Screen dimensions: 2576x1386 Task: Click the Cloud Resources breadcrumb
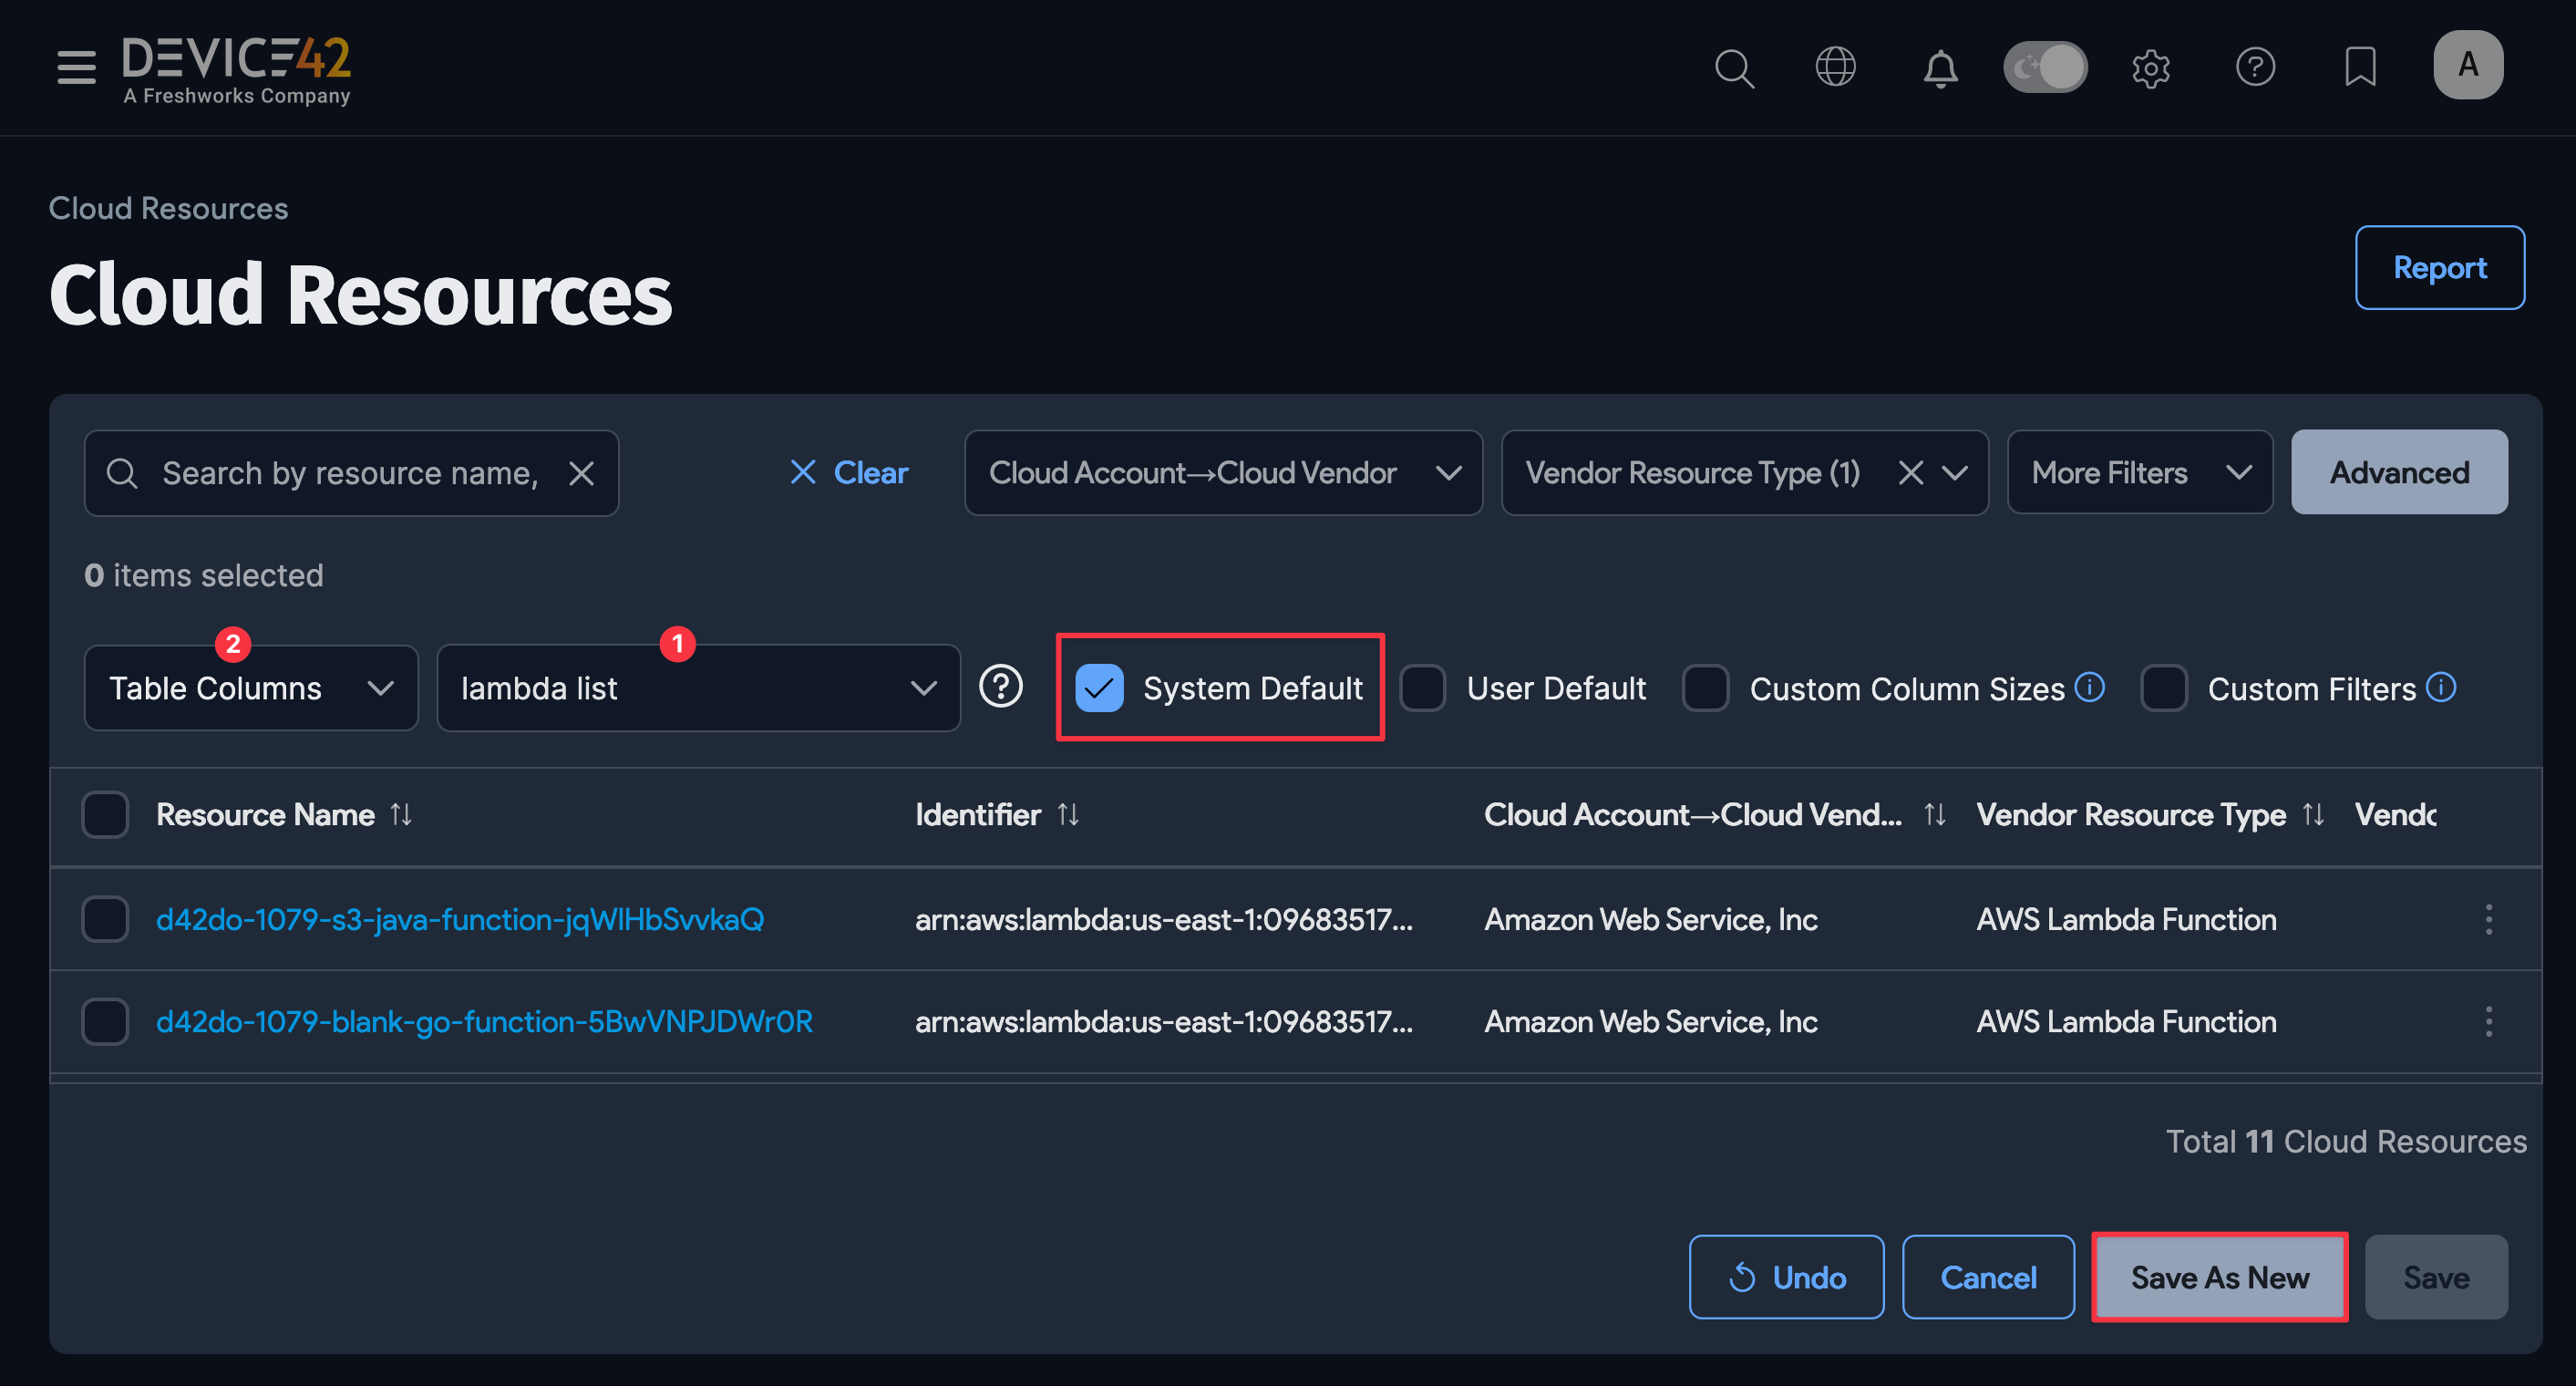click(x=168, y=208)
